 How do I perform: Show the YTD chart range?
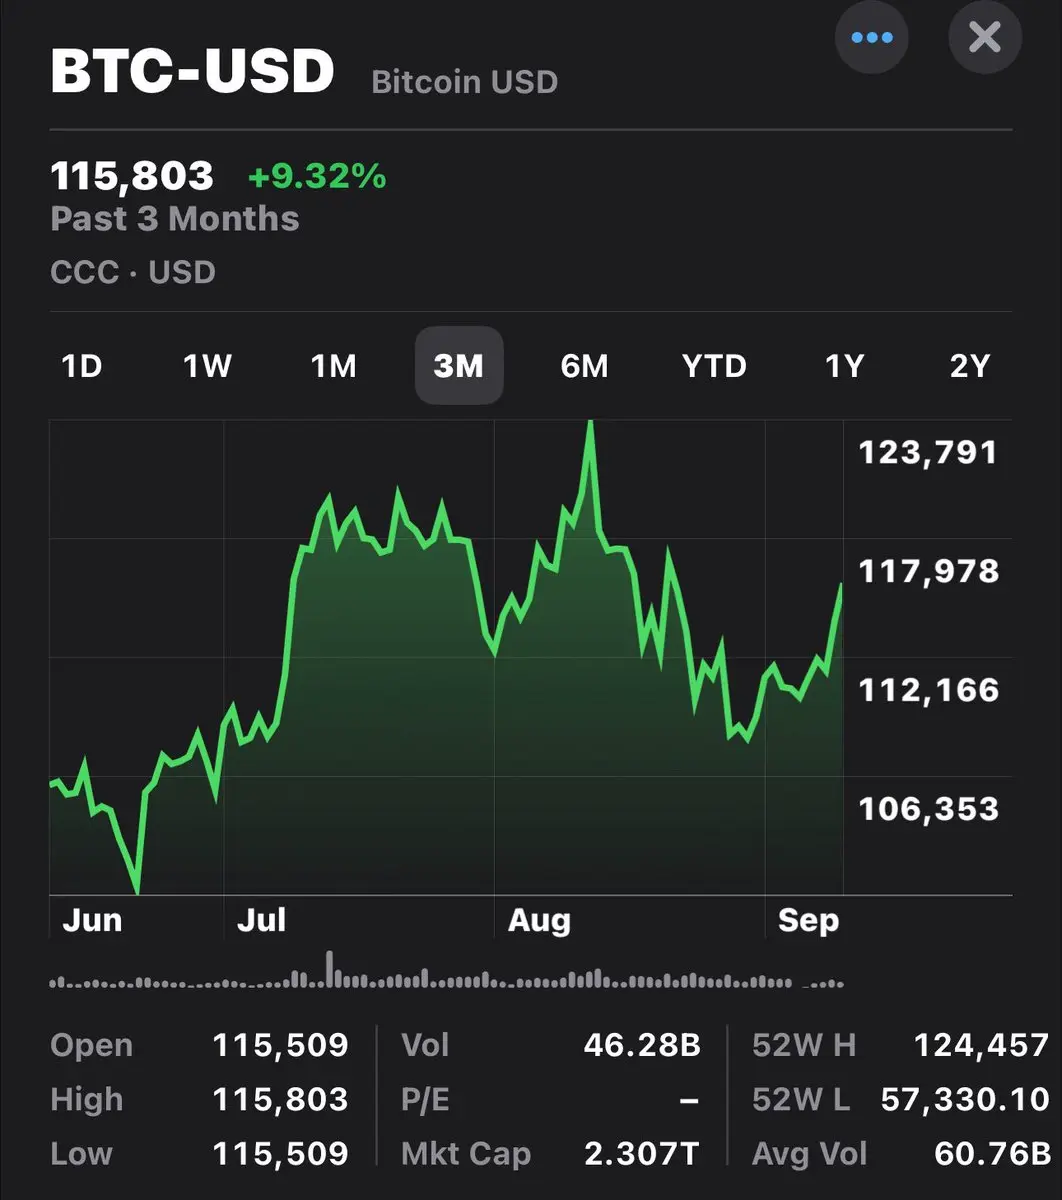click(714, 366)
